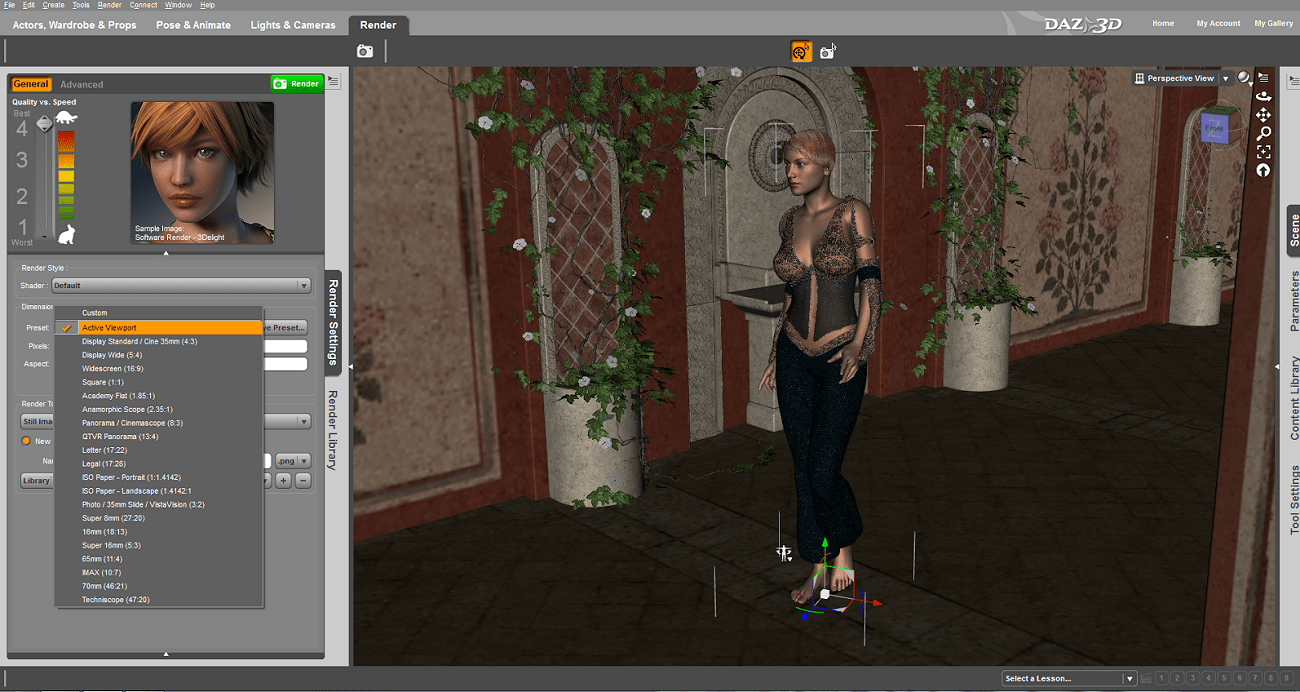Choose Widescreen (16:9) preset

tap(159, 368)
